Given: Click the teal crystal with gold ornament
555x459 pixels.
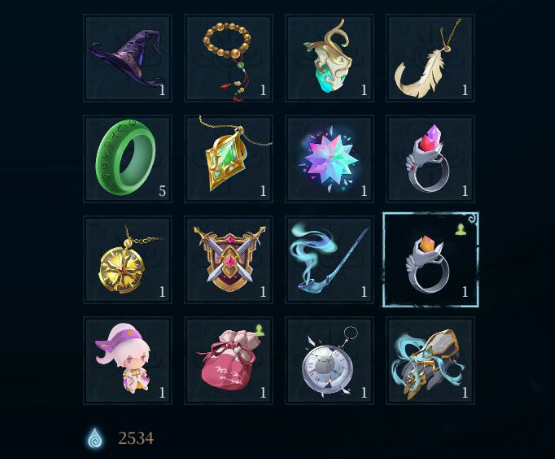Looking at the screenshot, I should pyautogui.click(x=329, y=58).
